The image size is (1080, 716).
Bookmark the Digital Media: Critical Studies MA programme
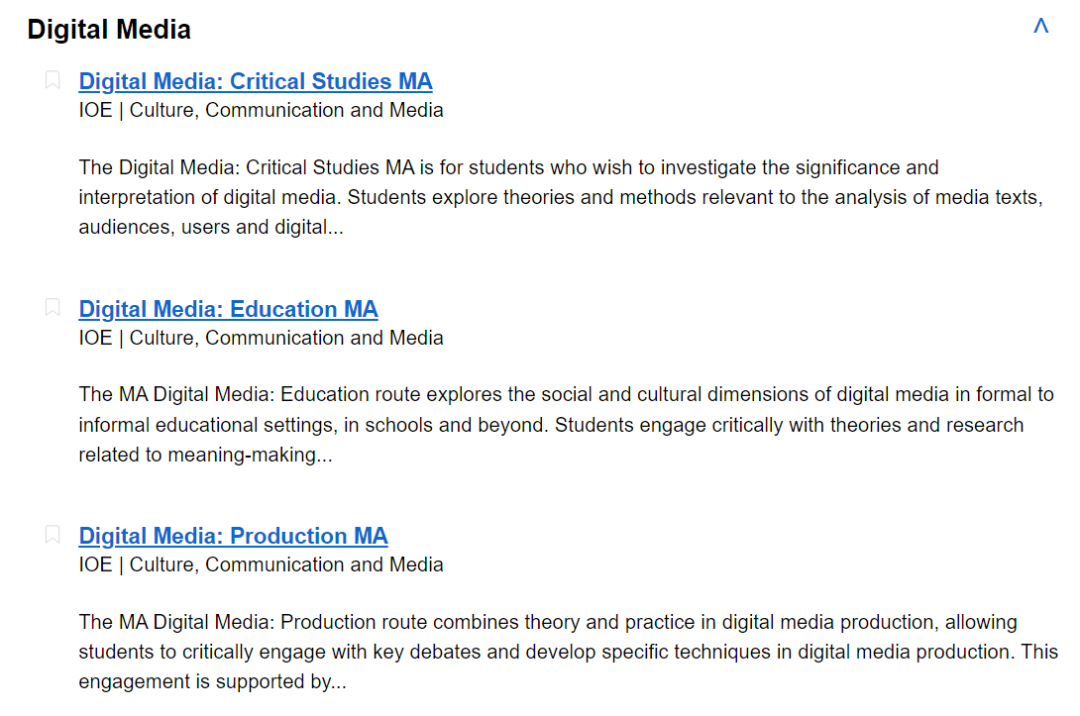point(53,81)
